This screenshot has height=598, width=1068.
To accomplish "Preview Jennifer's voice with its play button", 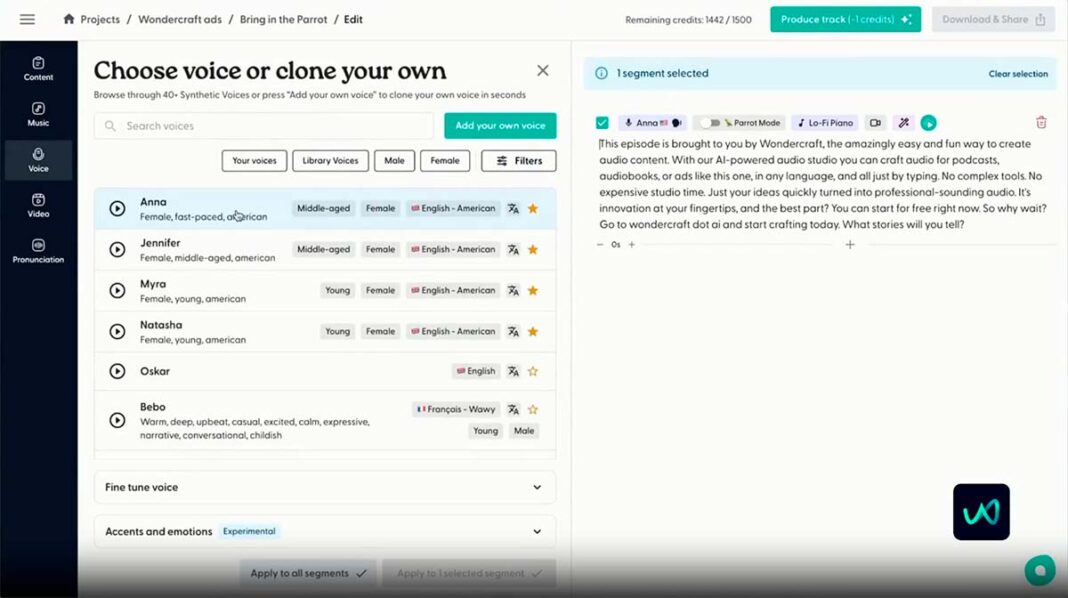I will tap(117, 250).
